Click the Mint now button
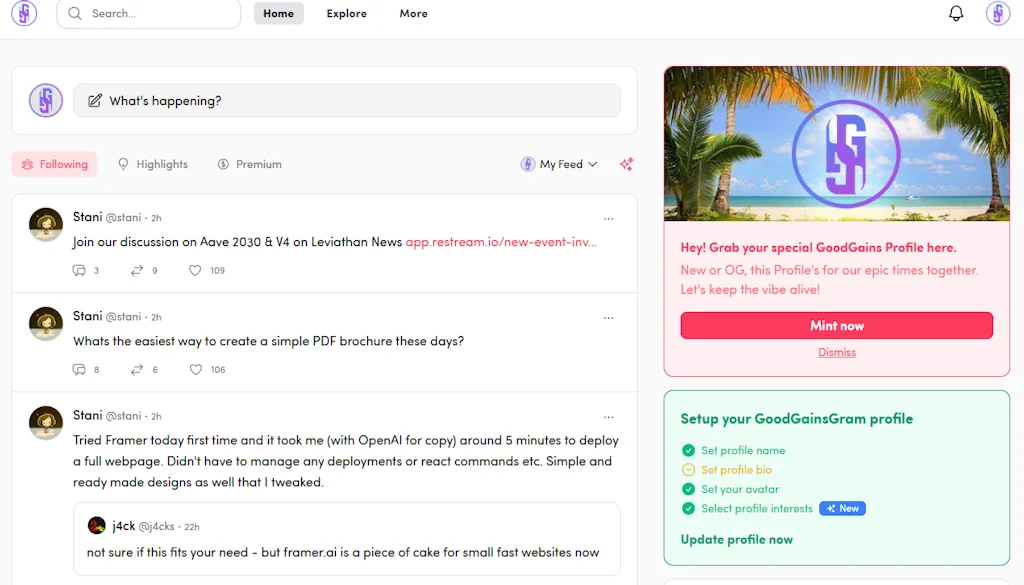 point(837,325)
